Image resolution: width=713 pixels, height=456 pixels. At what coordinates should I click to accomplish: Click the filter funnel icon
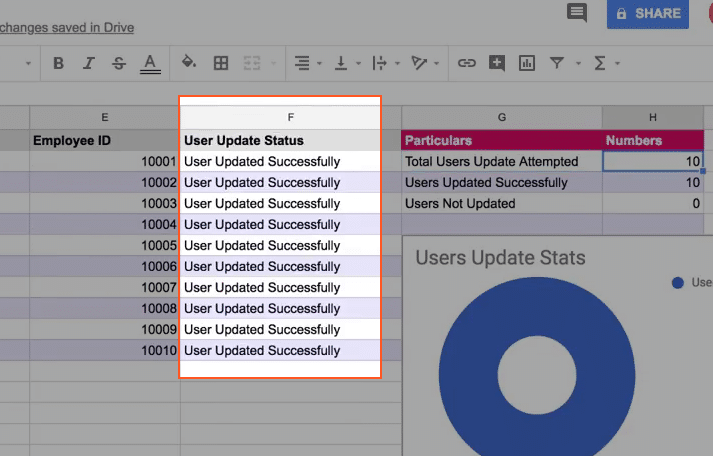557,63
